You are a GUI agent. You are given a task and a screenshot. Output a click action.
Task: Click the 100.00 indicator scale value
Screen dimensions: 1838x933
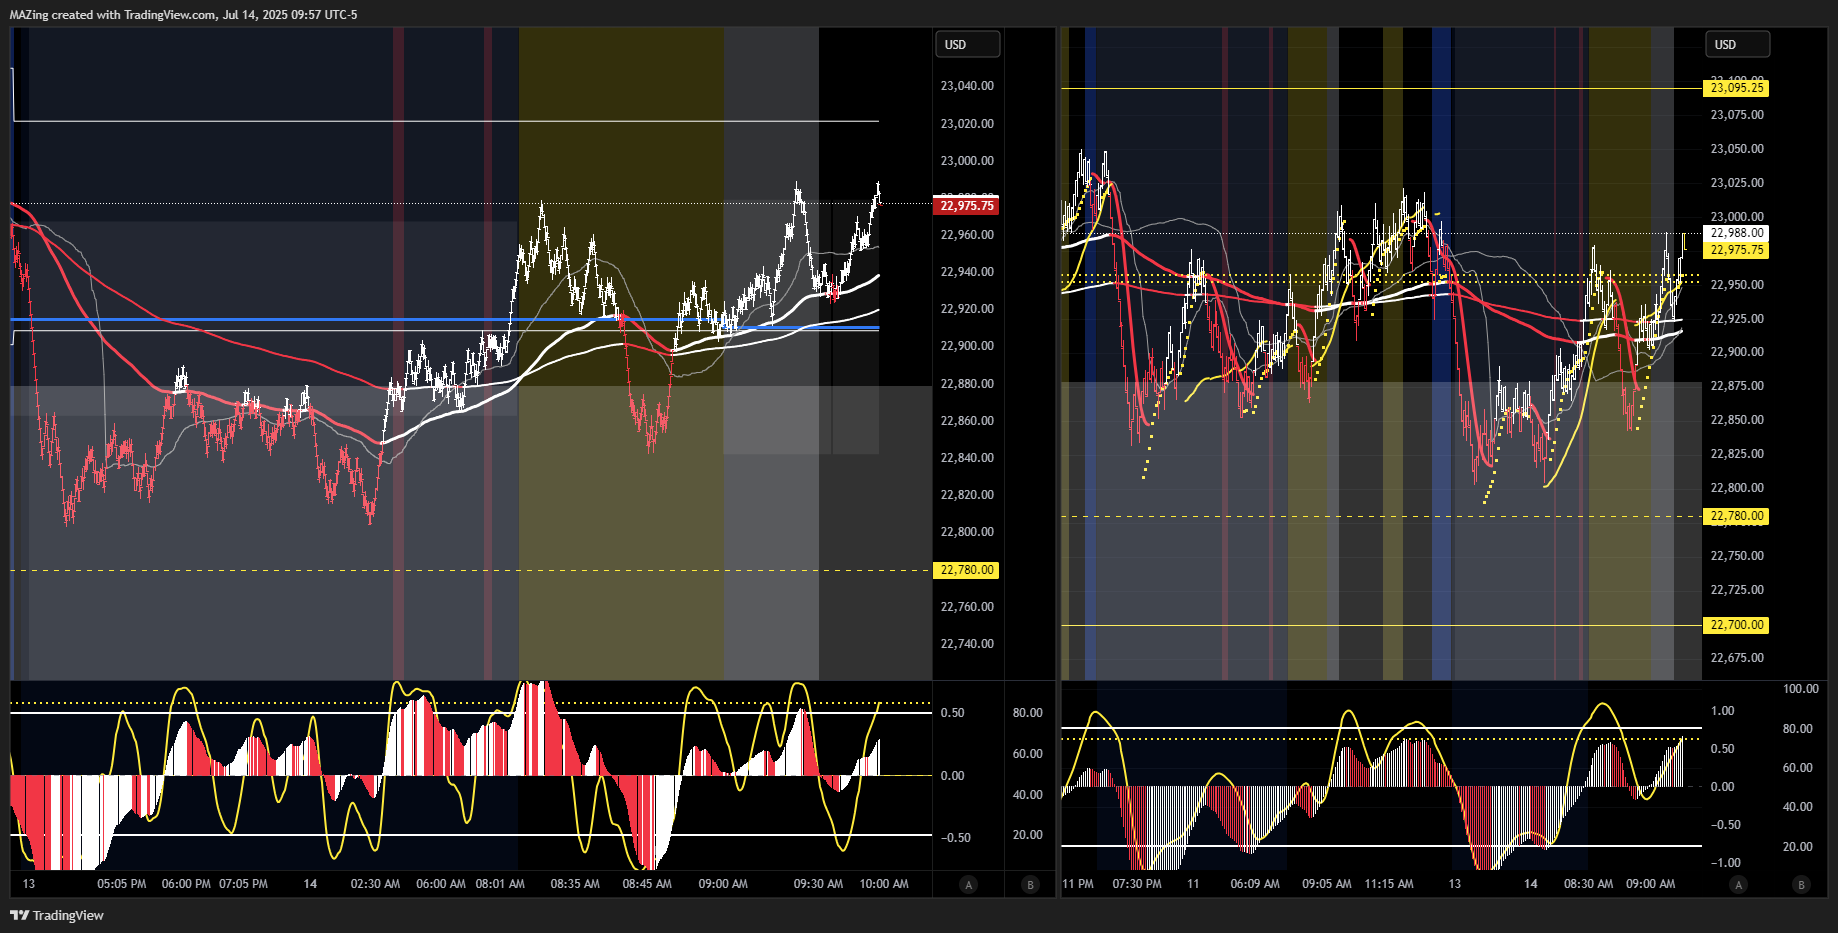point(1801,689)
